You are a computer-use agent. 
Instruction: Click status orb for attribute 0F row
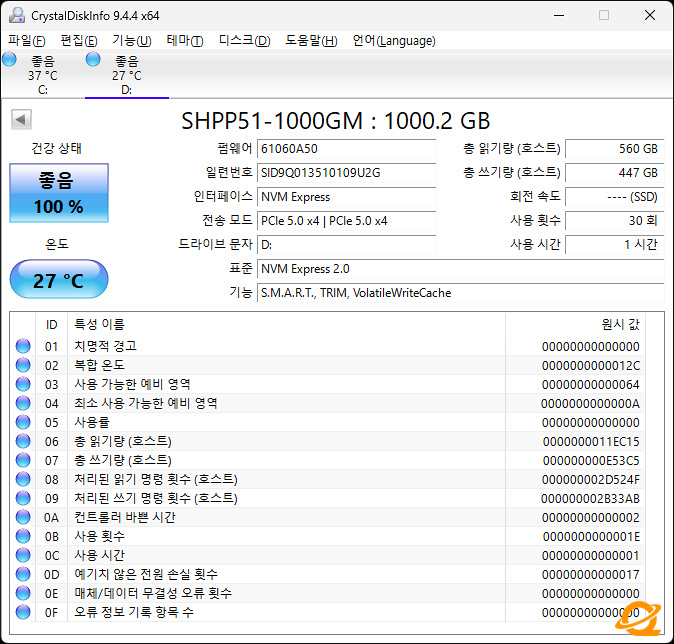[x=23, y=612]
